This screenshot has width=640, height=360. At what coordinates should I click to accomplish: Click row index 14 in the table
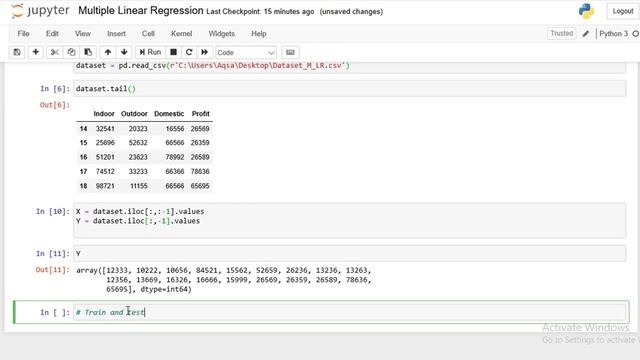click(83, 129)
